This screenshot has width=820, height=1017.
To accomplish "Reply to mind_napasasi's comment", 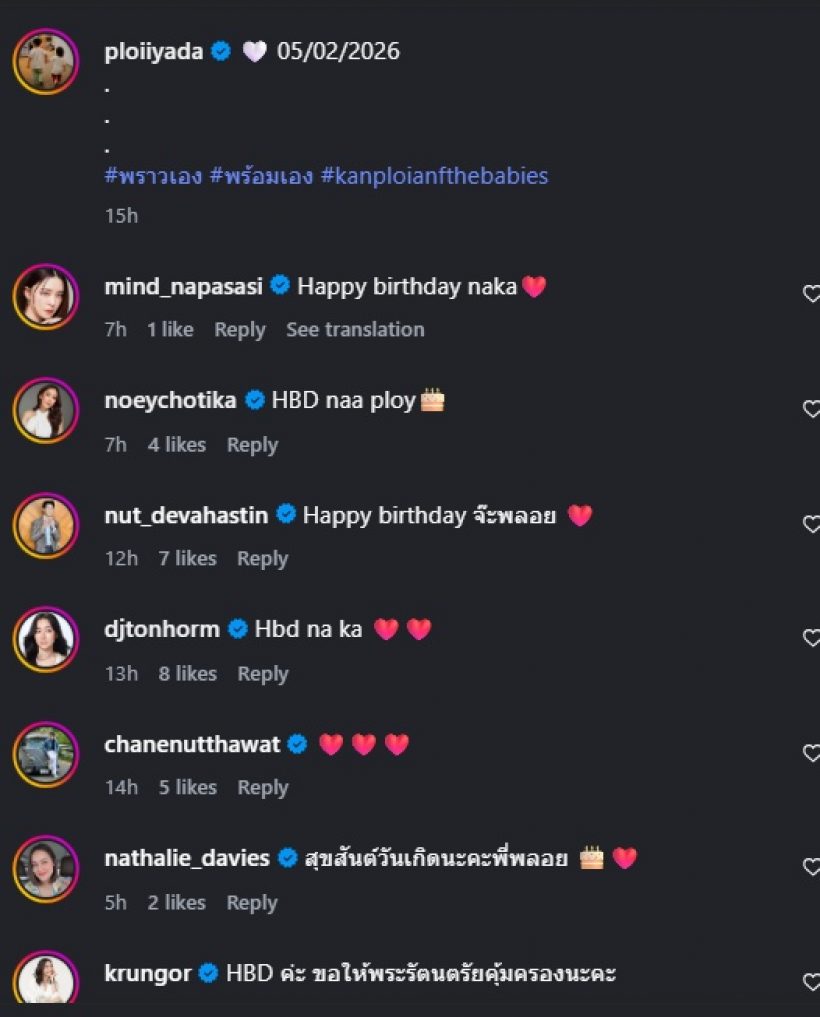I will point(240,330).
